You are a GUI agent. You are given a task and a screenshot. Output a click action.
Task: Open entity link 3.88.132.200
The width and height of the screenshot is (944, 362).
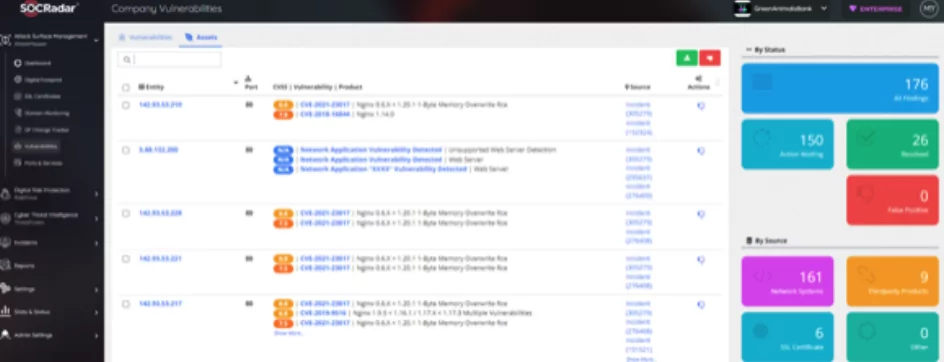(158, 150)
